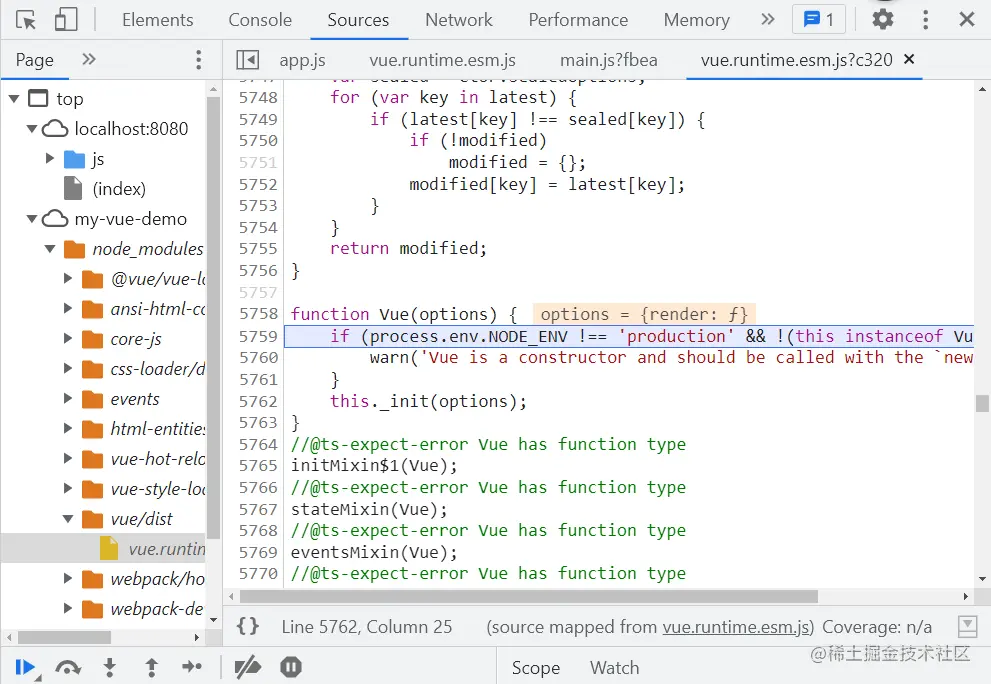
Task: Open the Performance tab
Action: click(578, 20)
